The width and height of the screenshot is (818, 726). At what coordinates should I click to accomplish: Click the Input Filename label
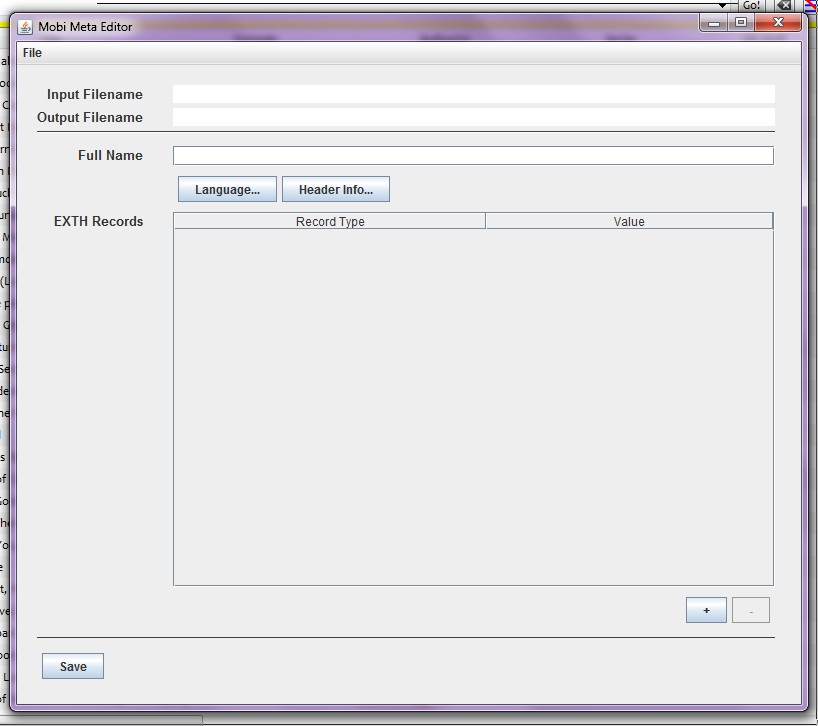click(94, 94)
